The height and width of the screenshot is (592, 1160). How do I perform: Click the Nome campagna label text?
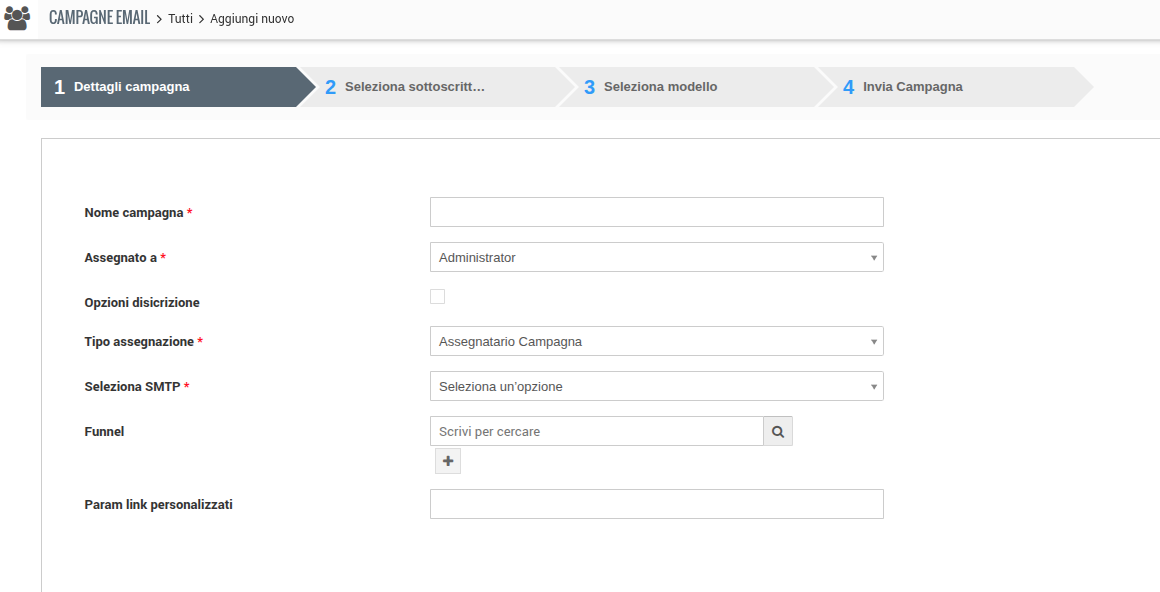tap(134, 213)
